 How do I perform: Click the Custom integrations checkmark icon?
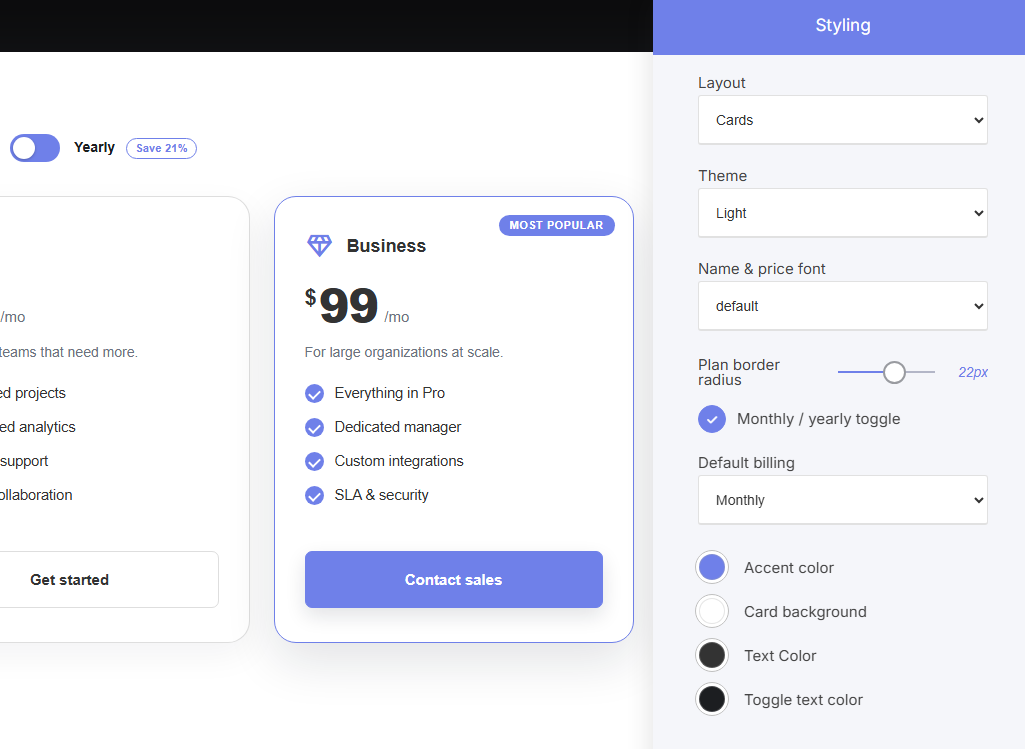314,461
